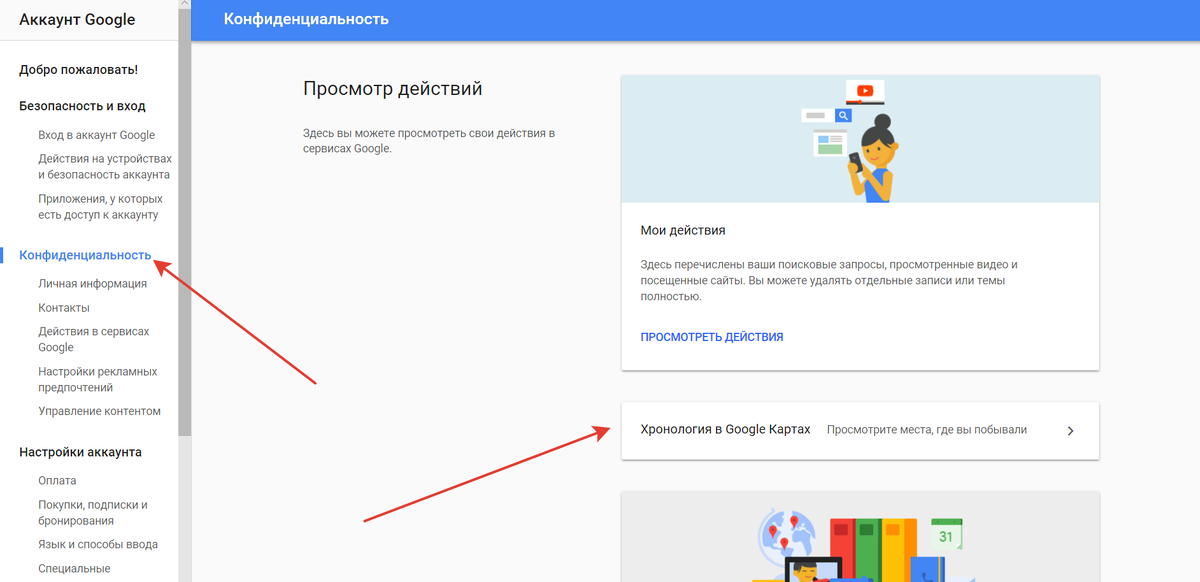Click Просмотрите места, где вы побывали text

pos(927,430)
